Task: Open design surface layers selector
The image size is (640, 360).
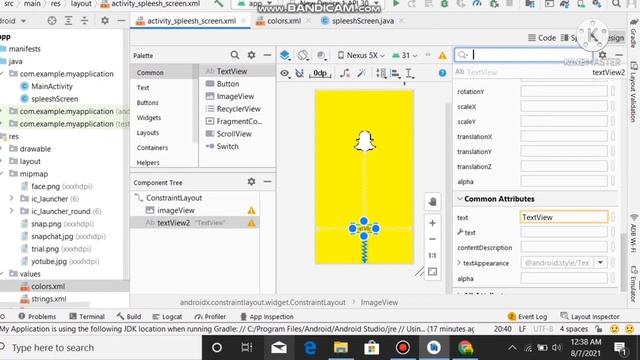Action: pyautogui.click(x=285, y=55)
